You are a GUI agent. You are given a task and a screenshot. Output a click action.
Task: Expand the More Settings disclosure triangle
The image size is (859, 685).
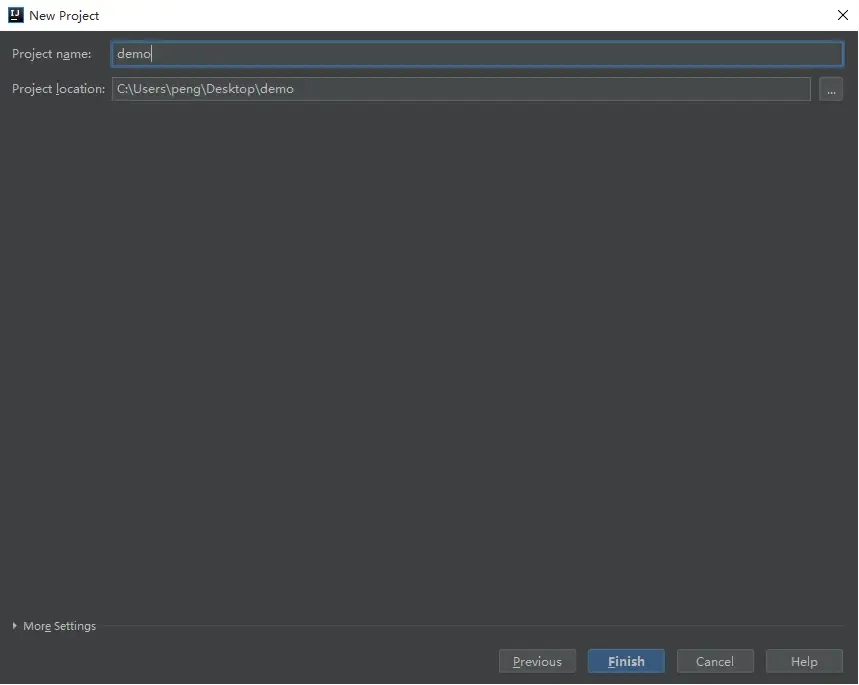click(15, 626)
